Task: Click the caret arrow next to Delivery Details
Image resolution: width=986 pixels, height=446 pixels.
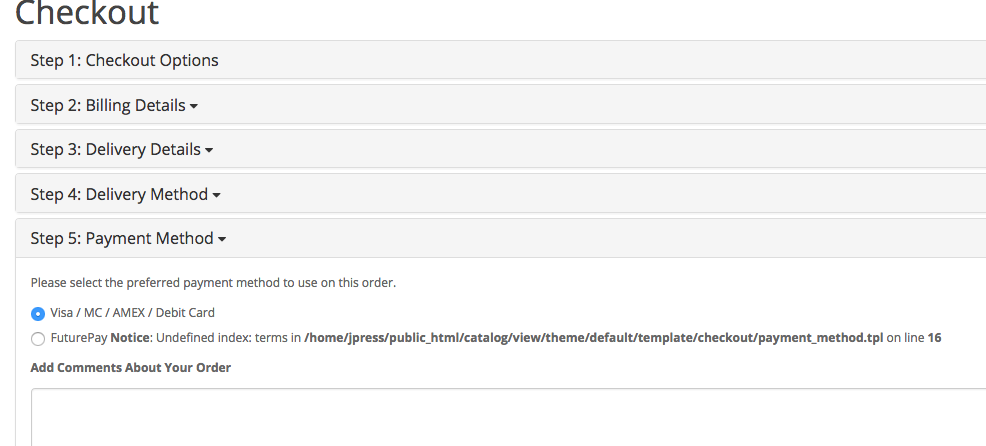Action: 209,151
